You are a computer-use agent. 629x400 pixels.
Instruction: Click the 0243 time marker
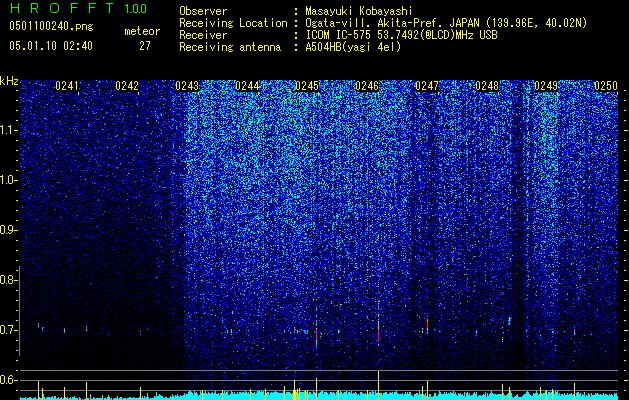coord(187,86)
